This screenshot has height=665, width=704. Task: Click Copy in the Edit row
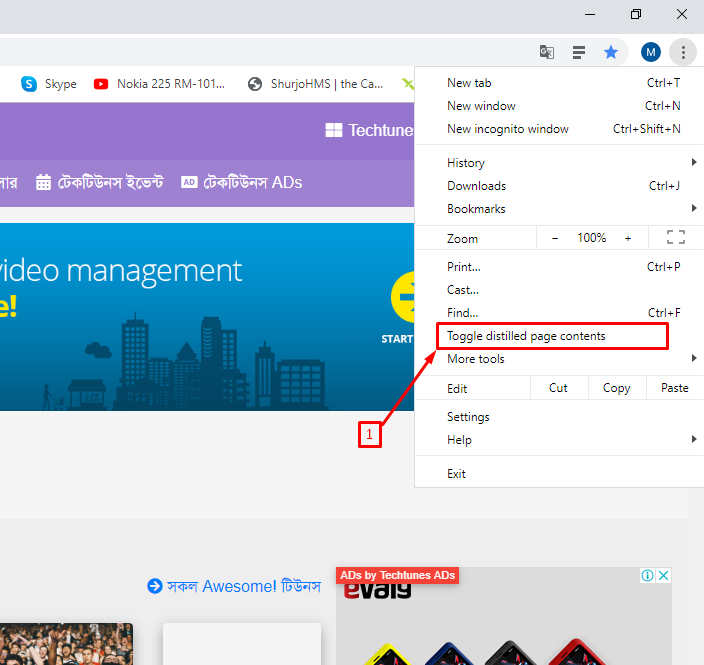coord(616,388)
